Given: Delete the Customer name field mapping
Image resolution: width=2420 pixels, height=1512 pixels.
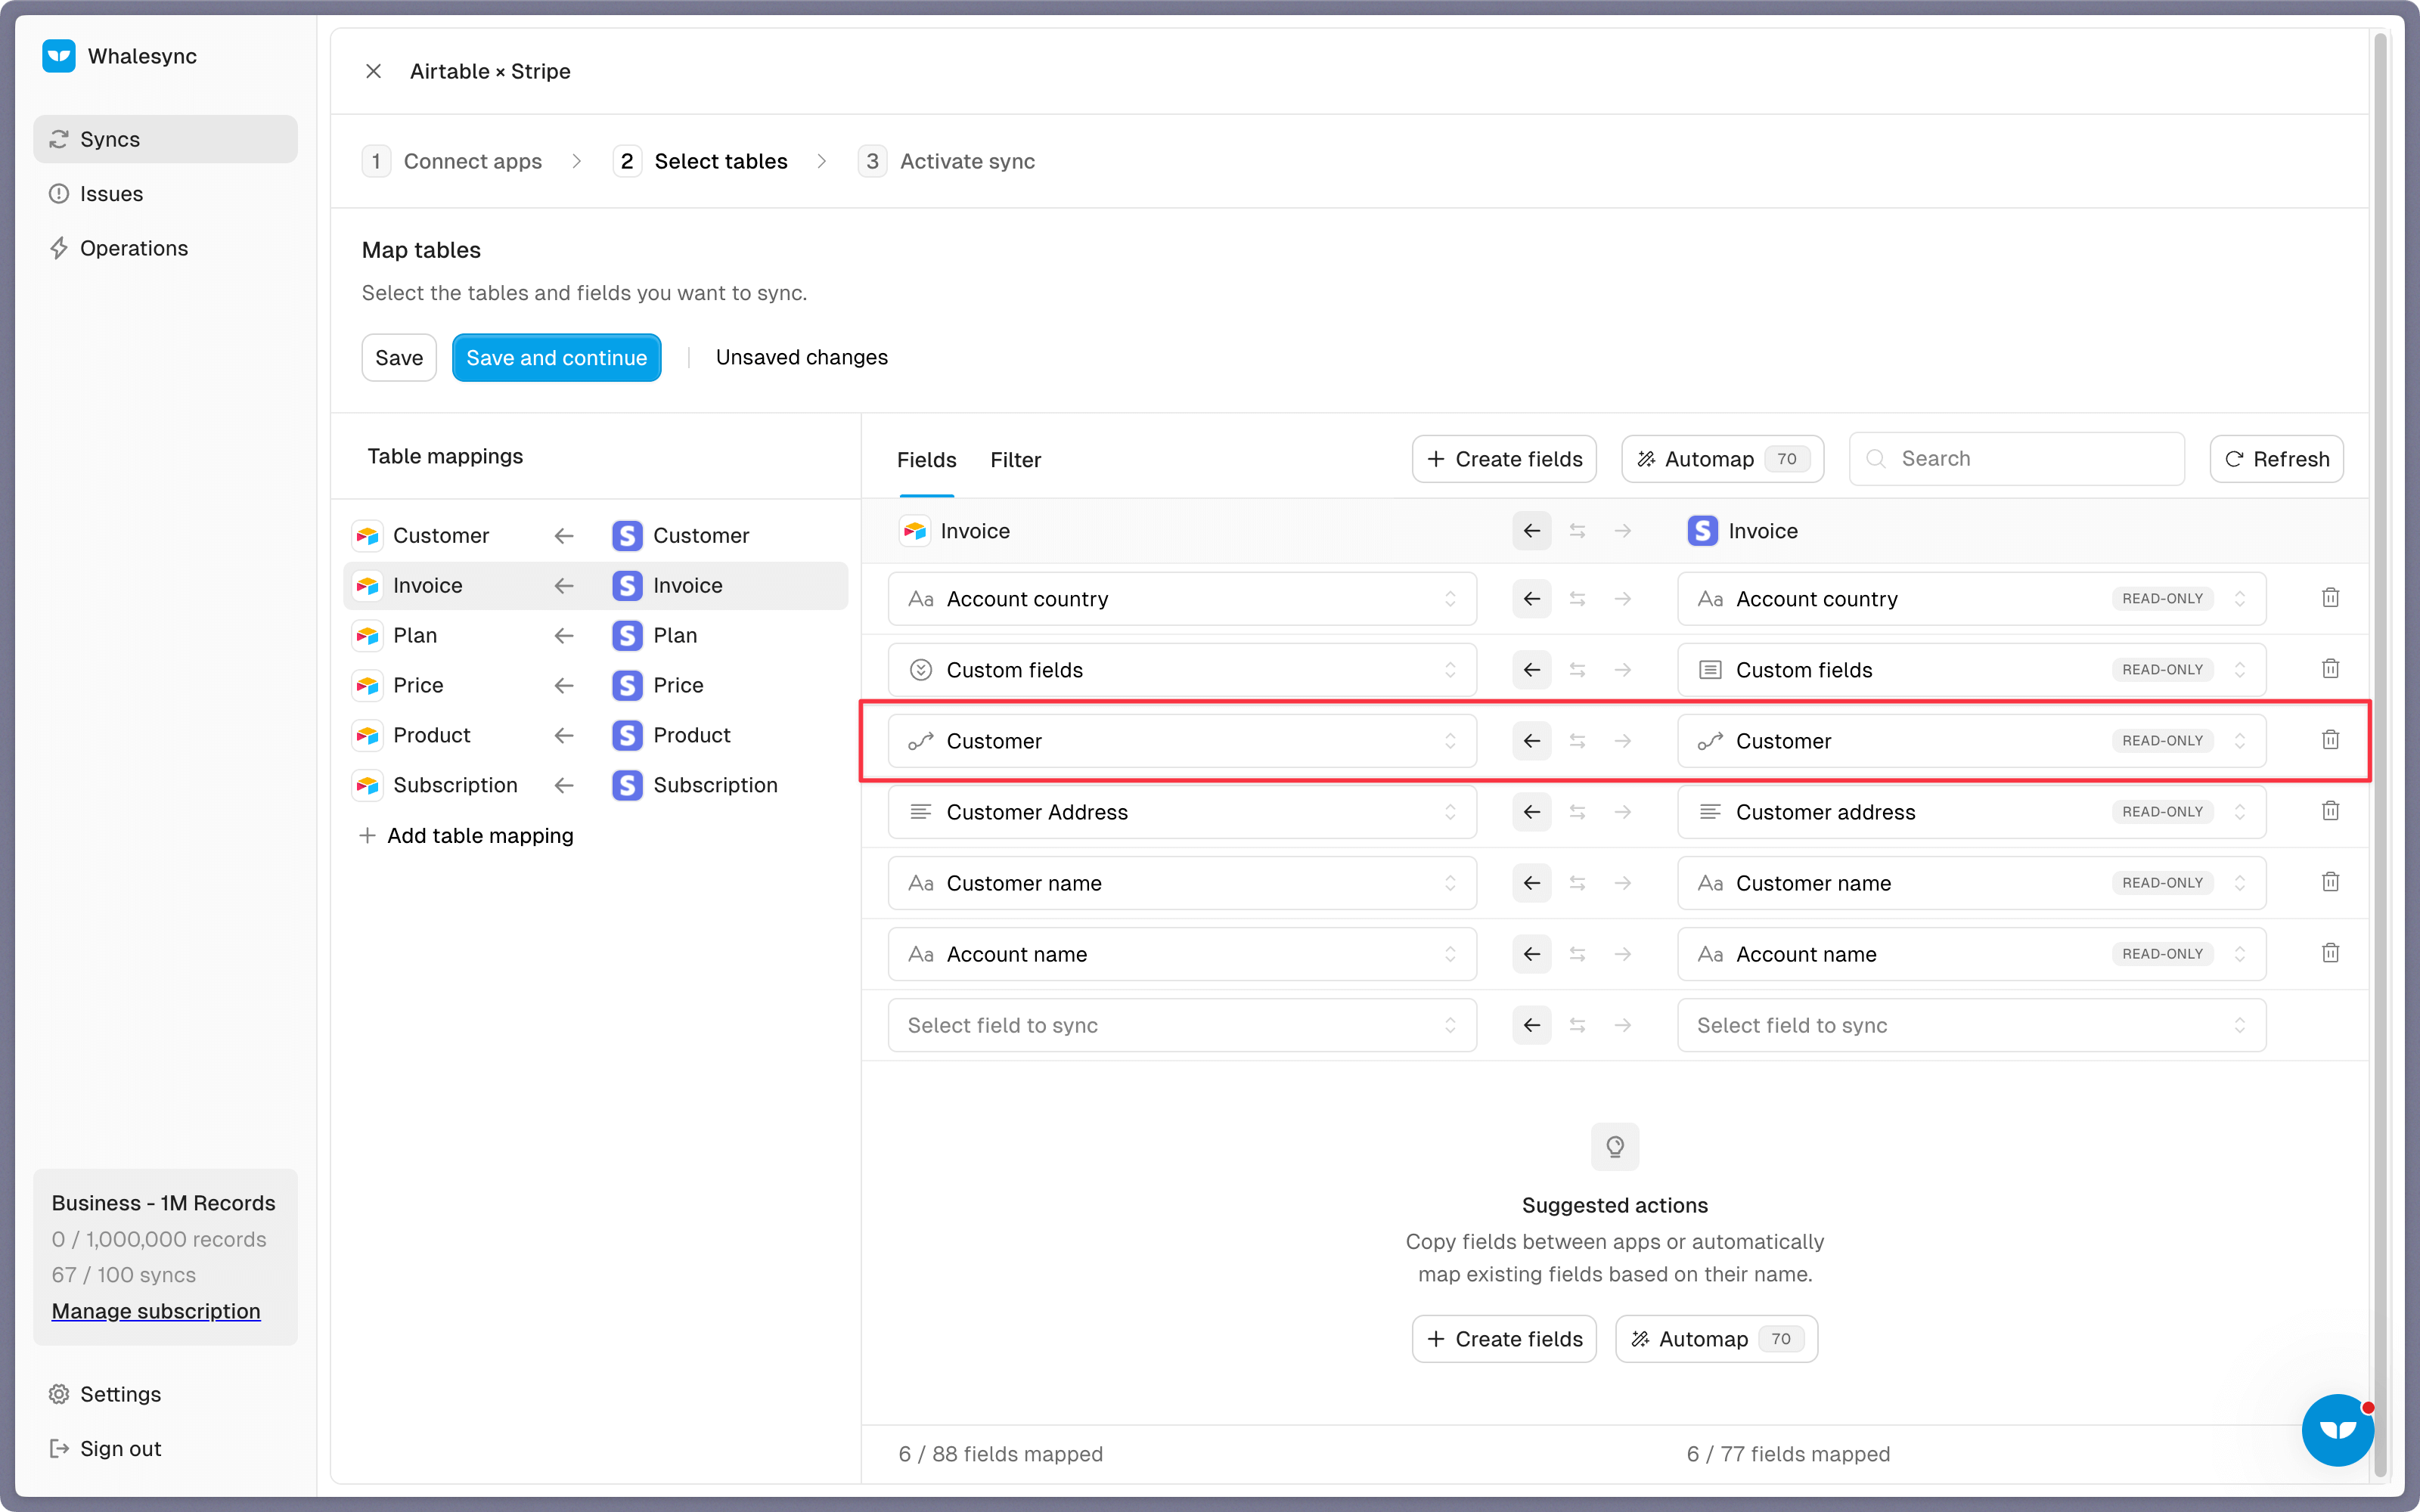Looking at the screenshot, I should [x=2330, y=882].
